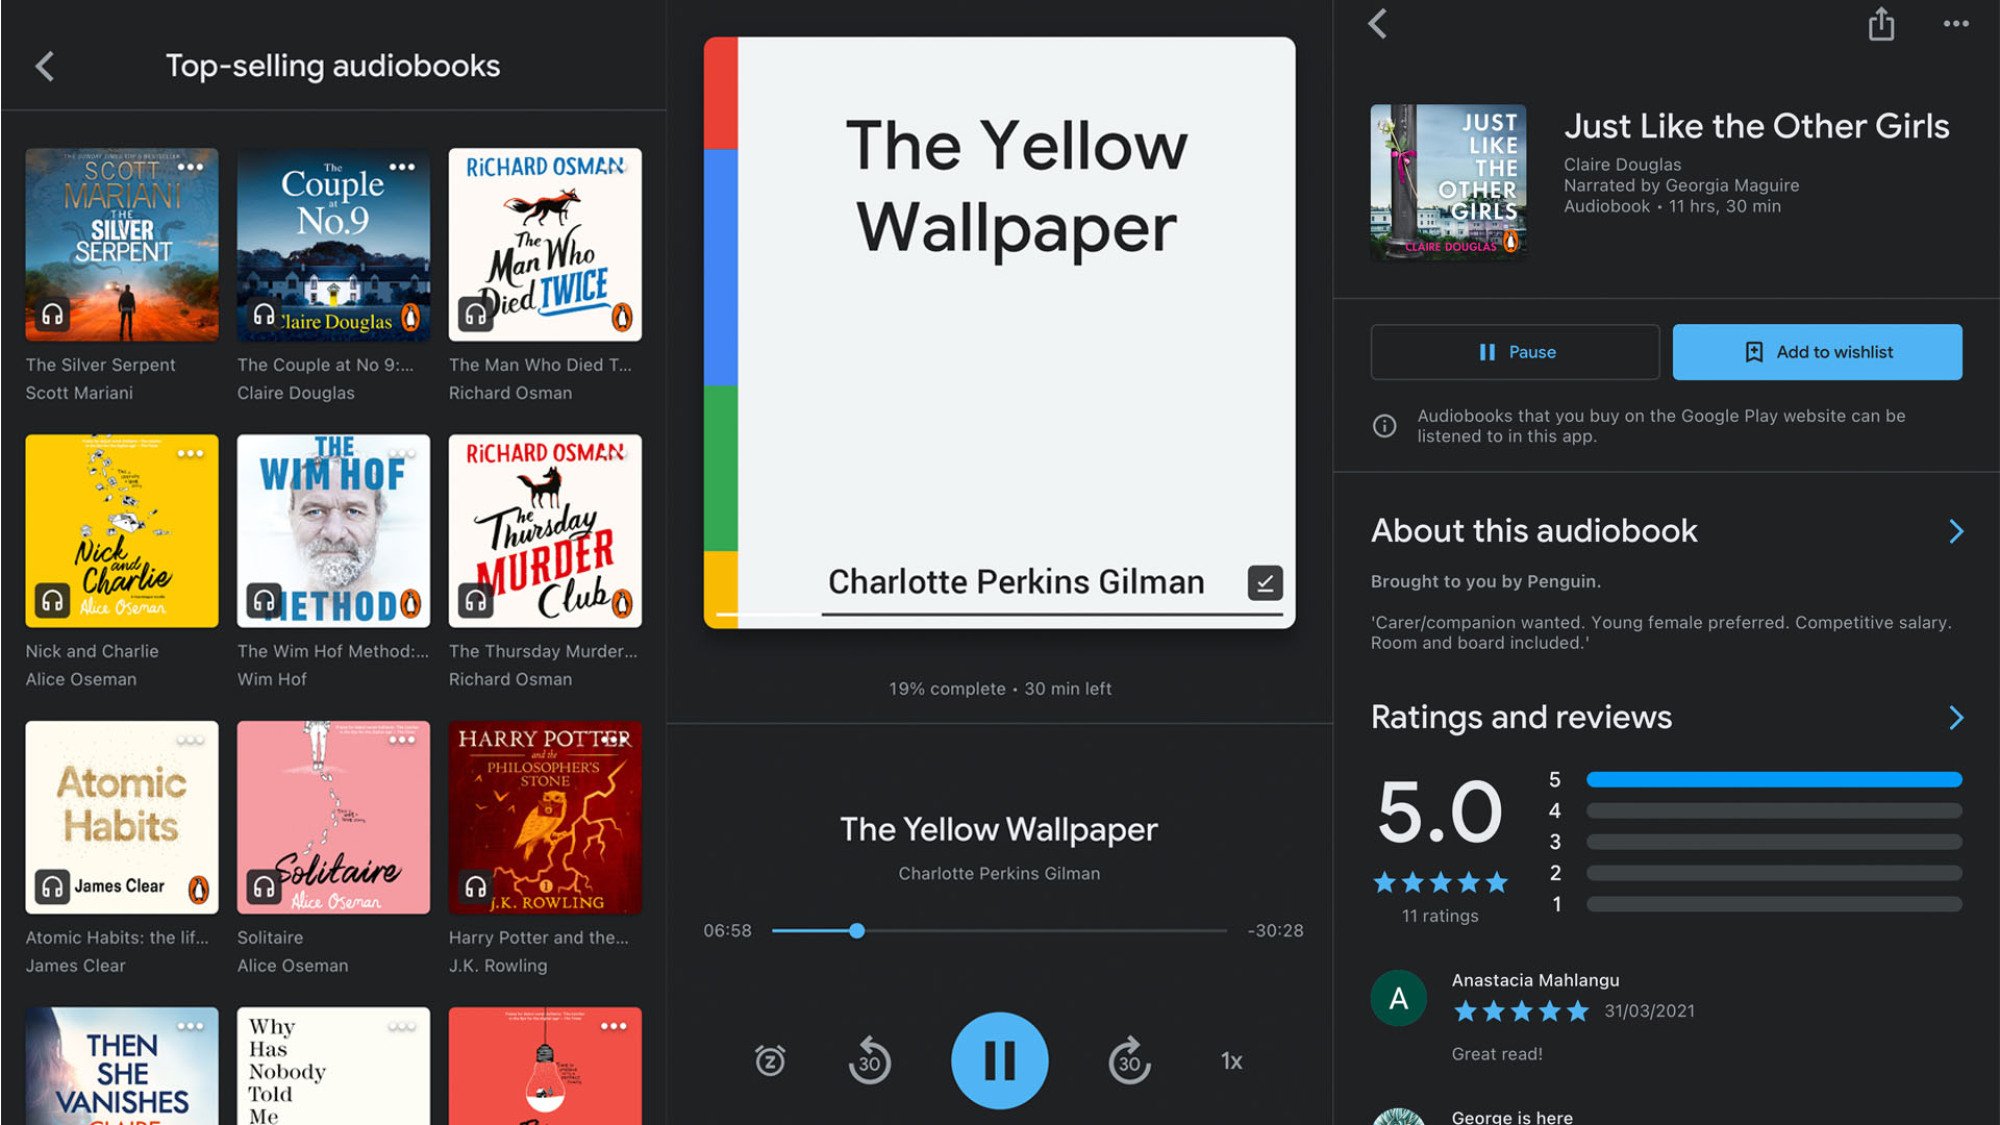Toggle the checkmark badge on Yellow Wallpaper cover
Image resolution: width=2000 pixels, height=1125 pixels.
1265,582
